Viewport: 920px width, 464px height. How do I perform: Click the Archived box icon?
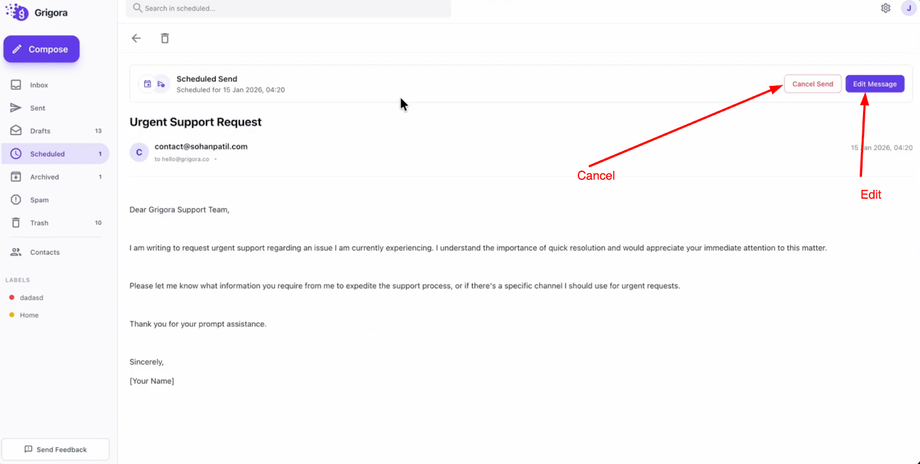[16, 177]
